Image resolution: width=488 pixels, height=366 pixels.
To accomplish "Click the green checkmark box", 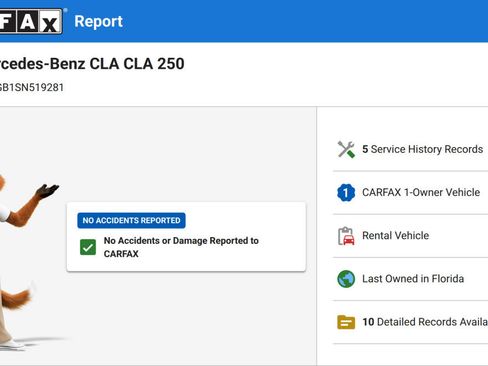I will pos(88,247).
